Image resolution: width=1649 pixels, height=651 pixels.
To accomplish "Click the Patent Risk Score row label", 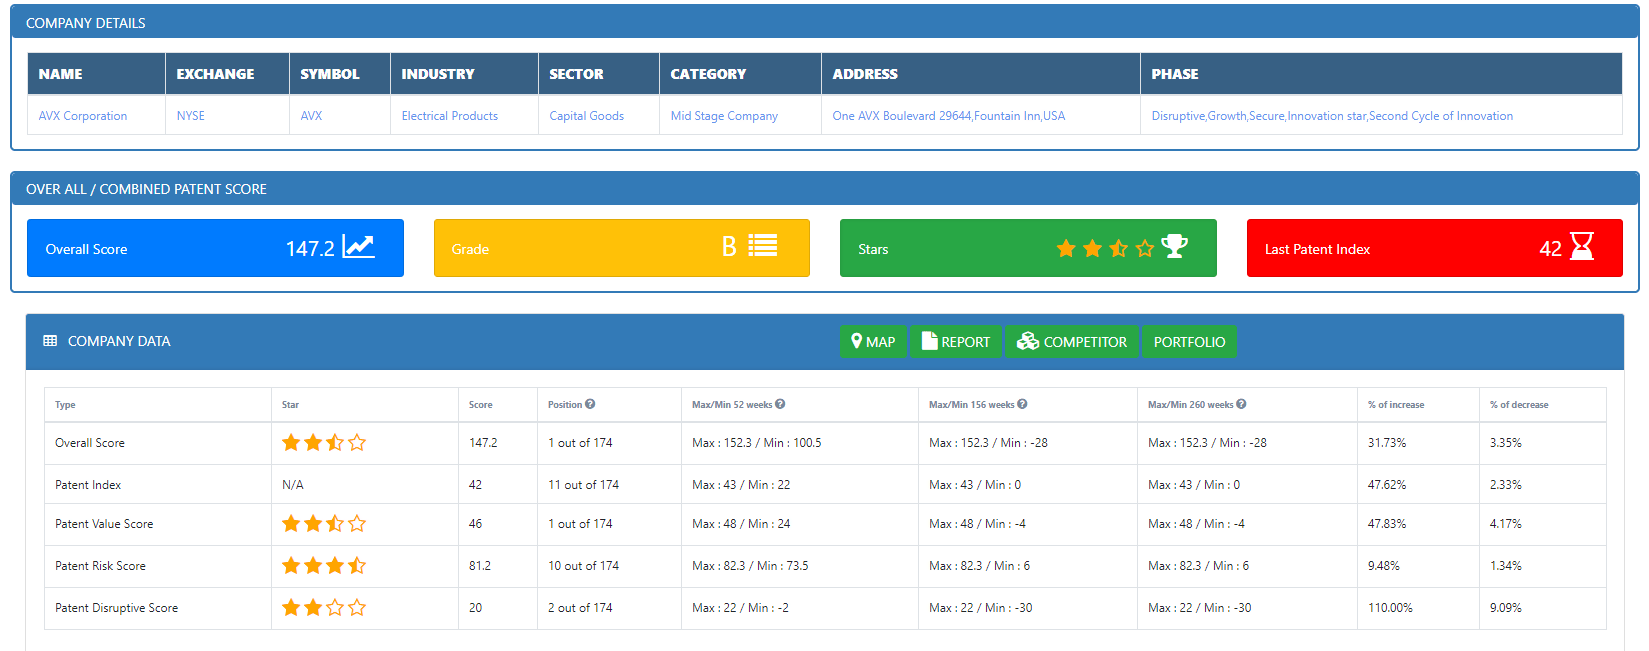I will (100, 566).
